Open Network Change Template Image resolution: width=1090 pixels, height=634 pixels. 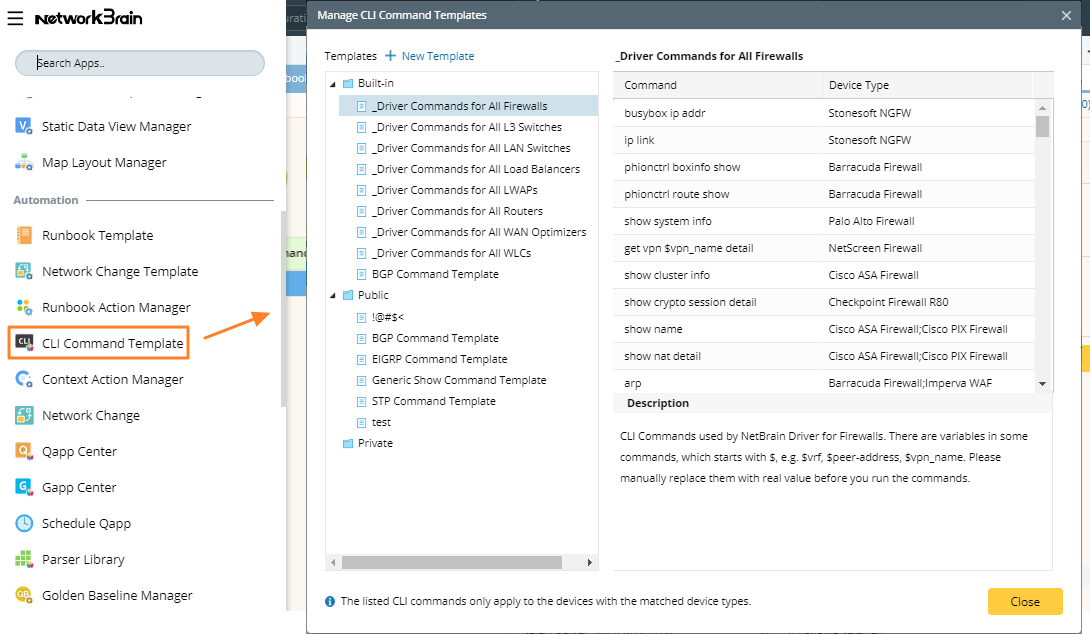click(x=120, y=271)
